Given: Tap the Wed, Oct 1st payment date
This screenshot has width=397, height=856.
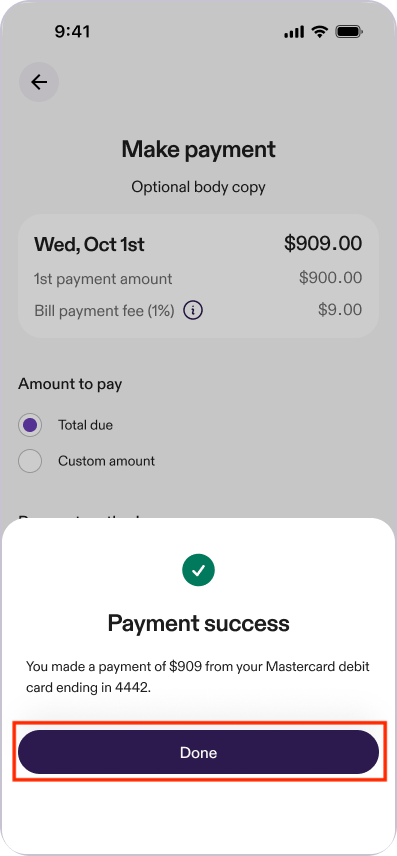Looking at the screenshot, I should pos(89,244).
